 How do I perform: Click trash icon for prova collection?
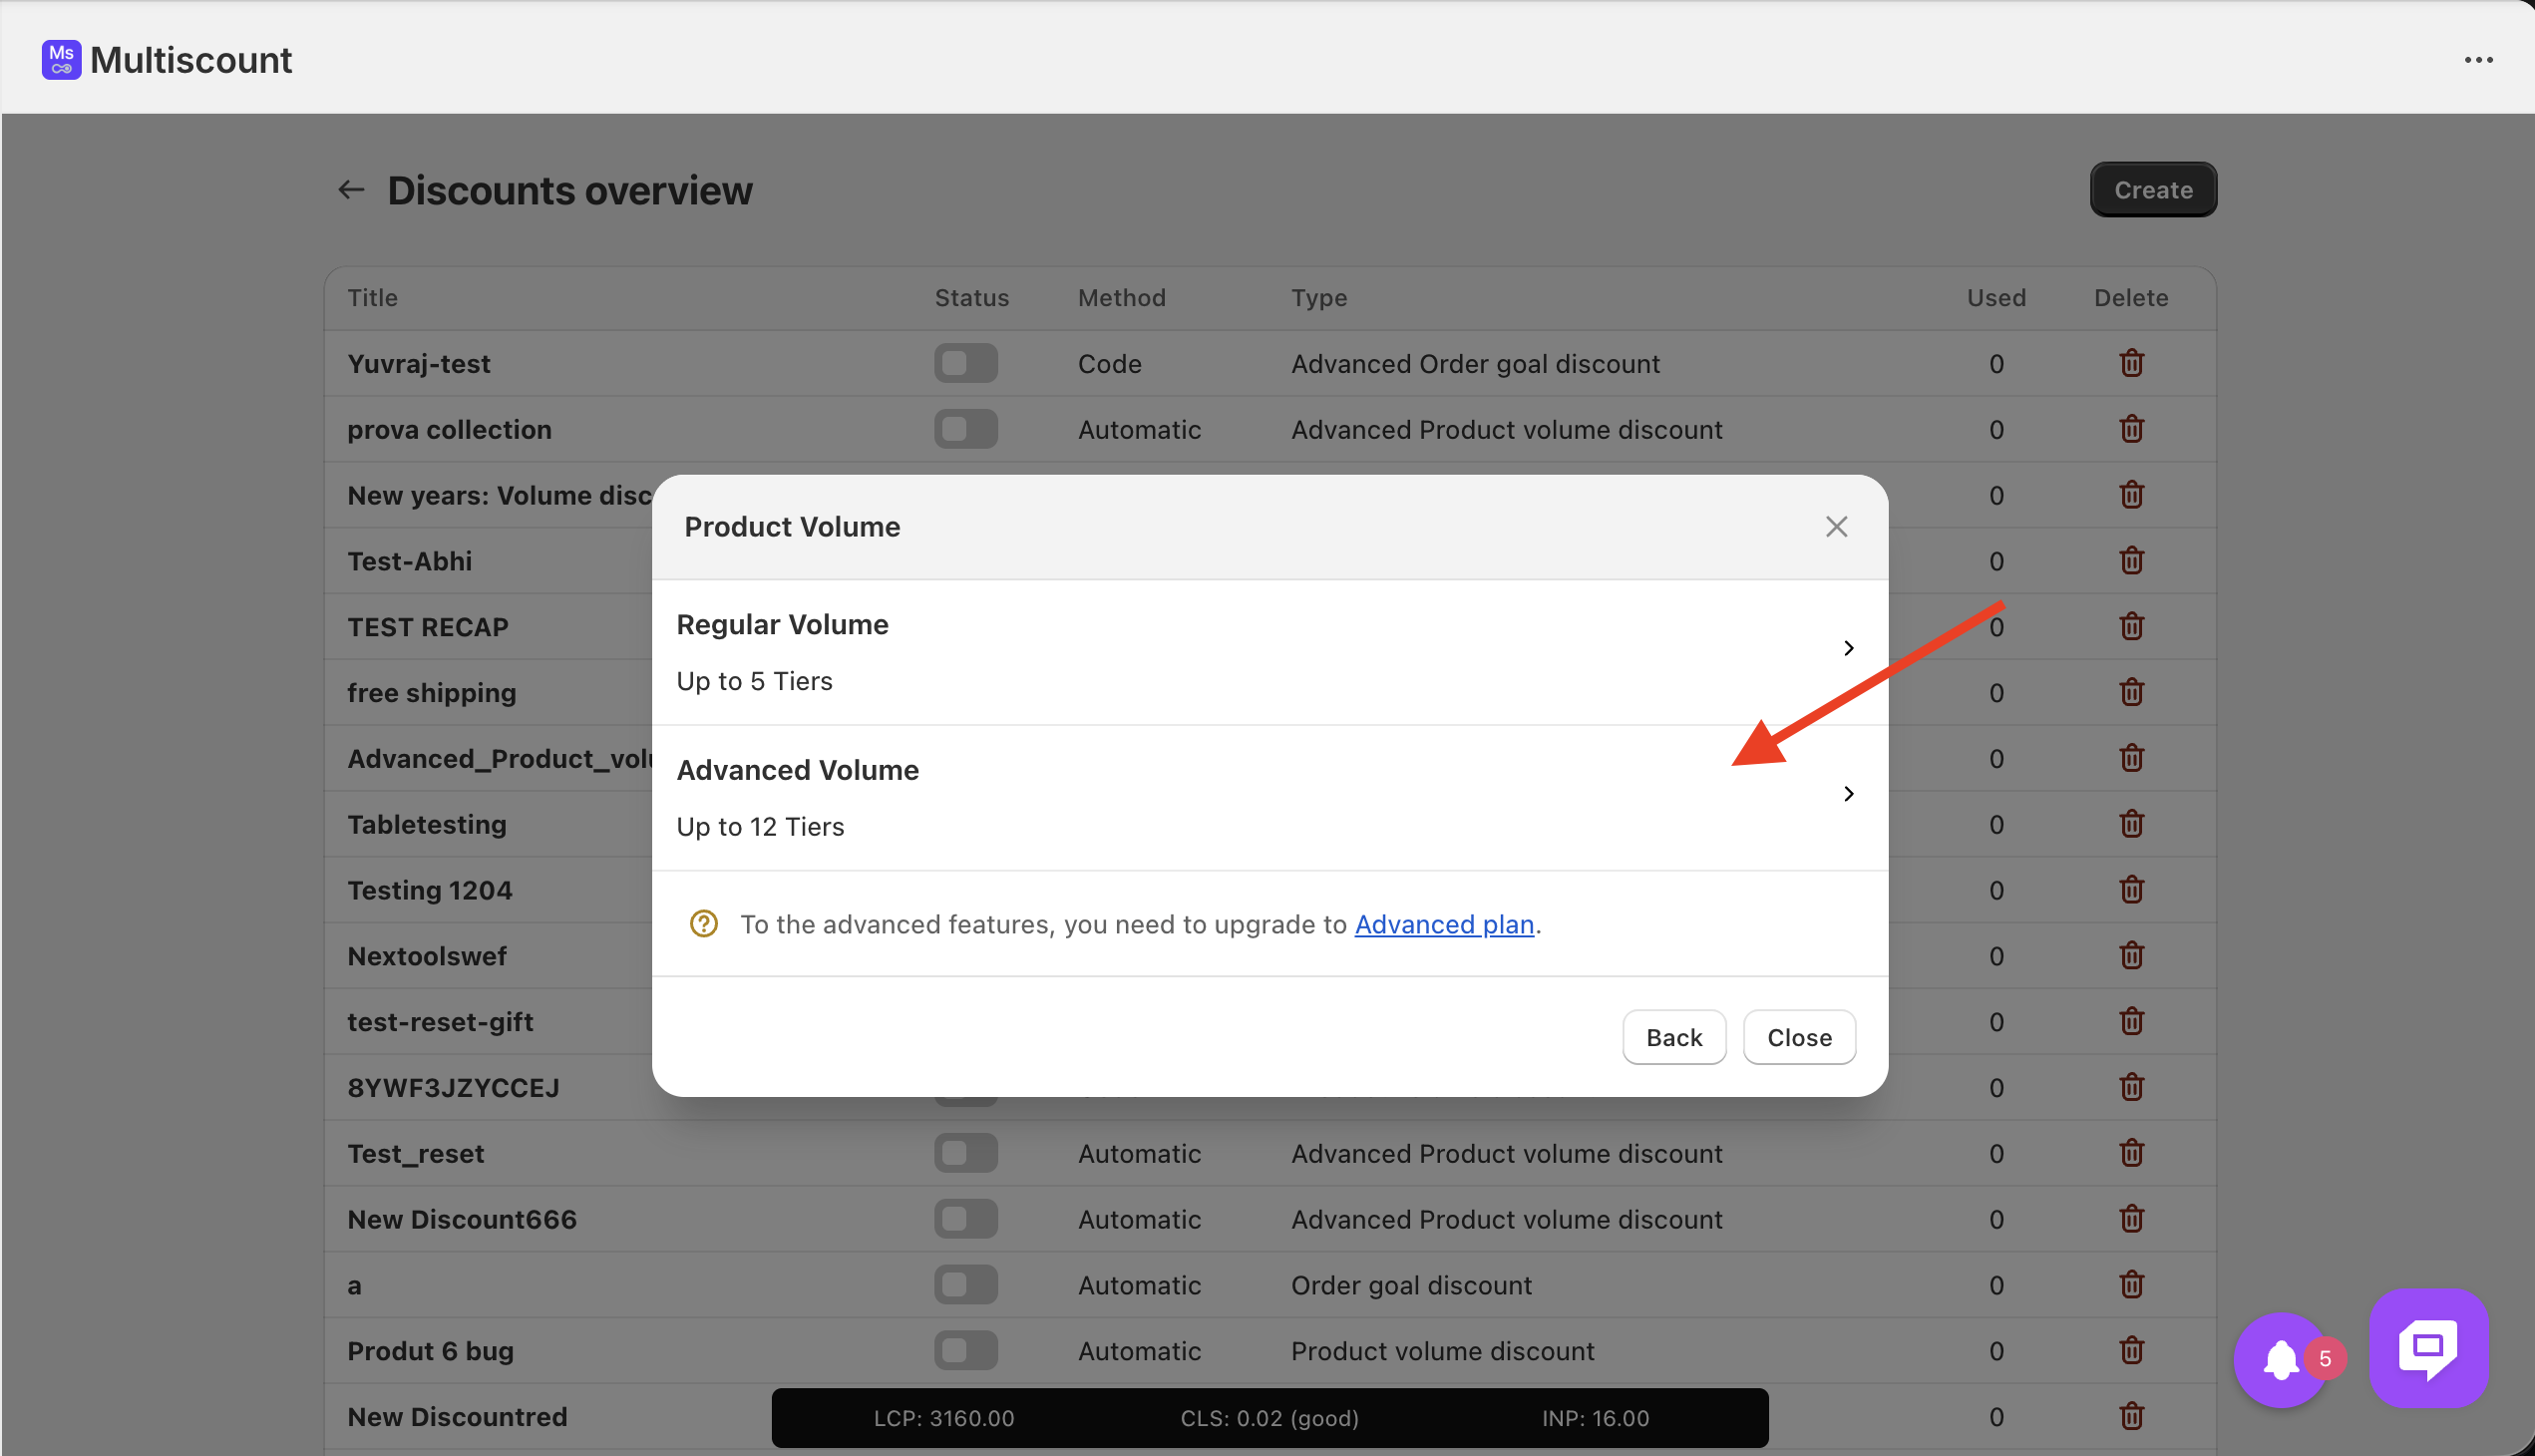(x=2131, y=429)
